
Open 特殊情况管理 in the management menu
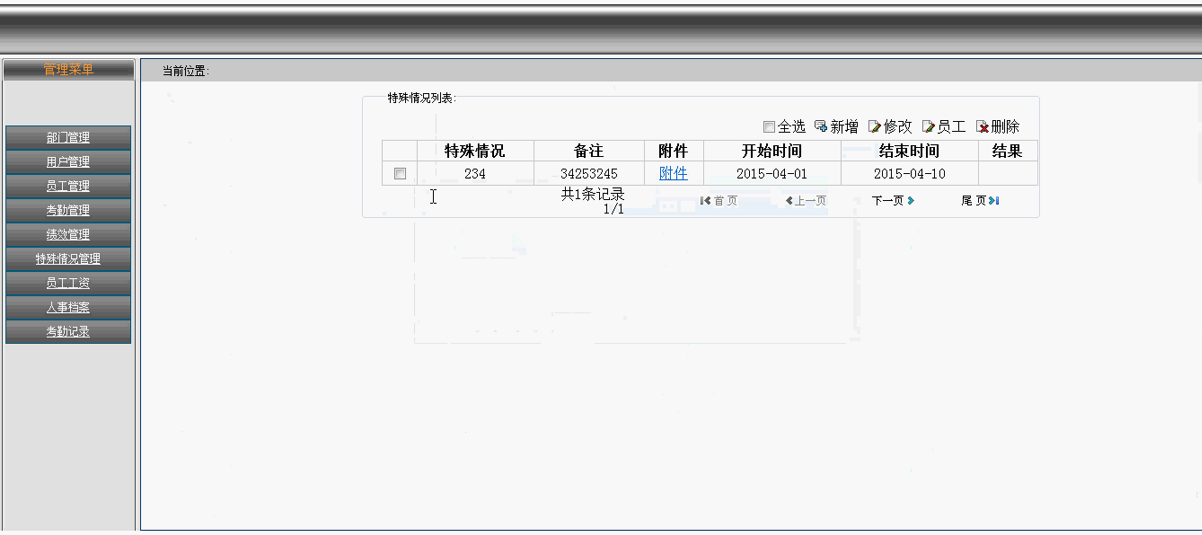tap(68, 259)
